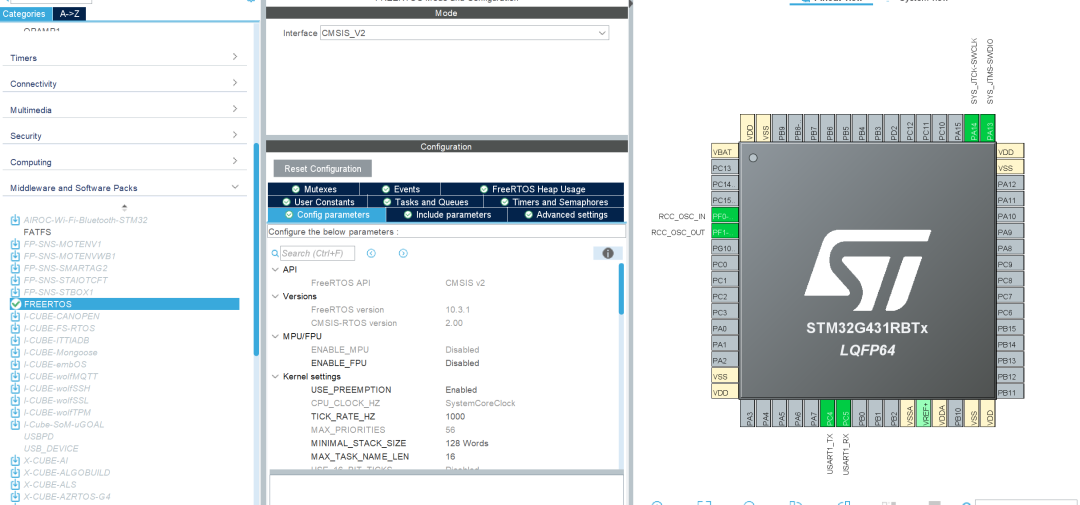Screen dimensions: 1080x505
Task: Select pin PB9 on the chip
Action: click(782, 128)
